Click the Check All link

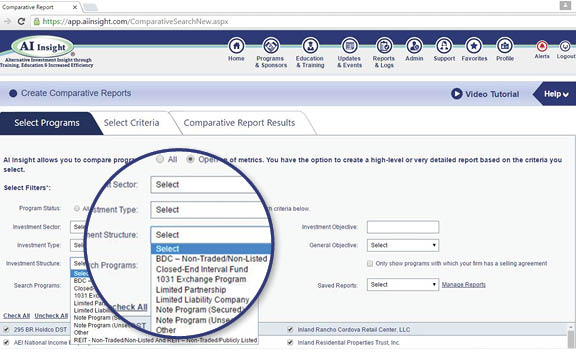[17, 316]
